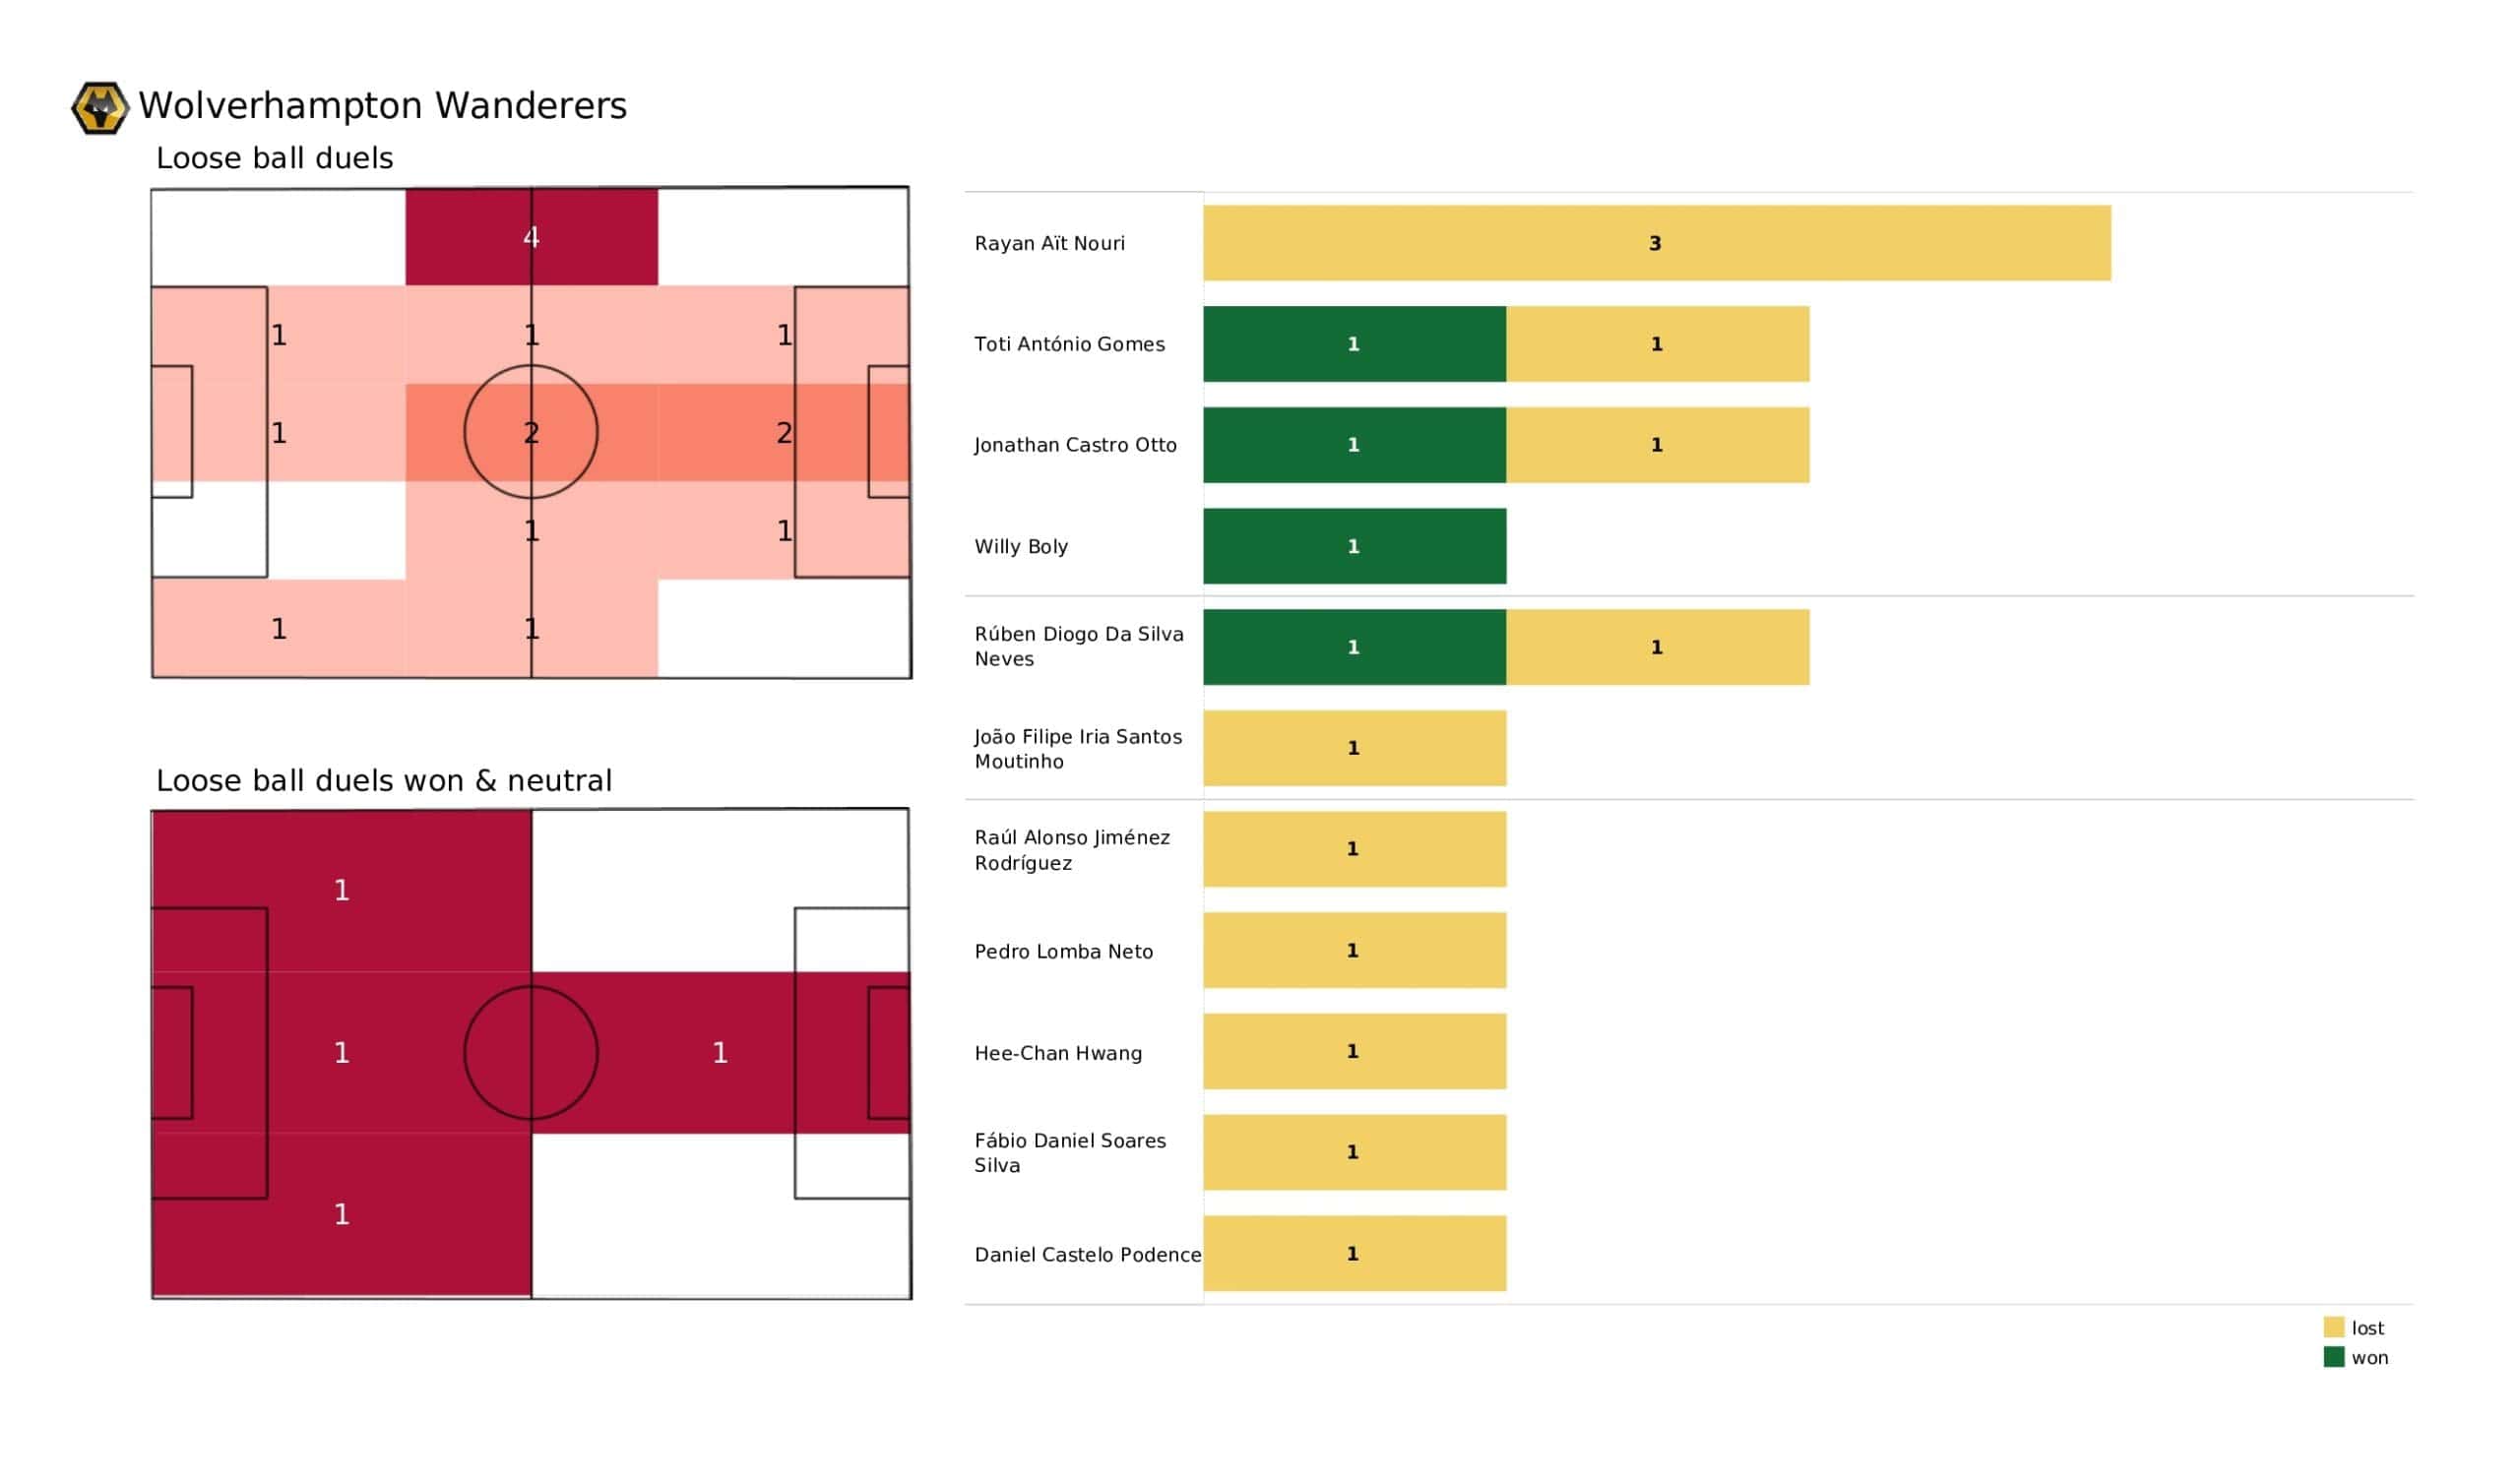Click the 'Wolverhampton Wanderers' title text
This screenshot has height=1480, width=2520.
[382, 106]
